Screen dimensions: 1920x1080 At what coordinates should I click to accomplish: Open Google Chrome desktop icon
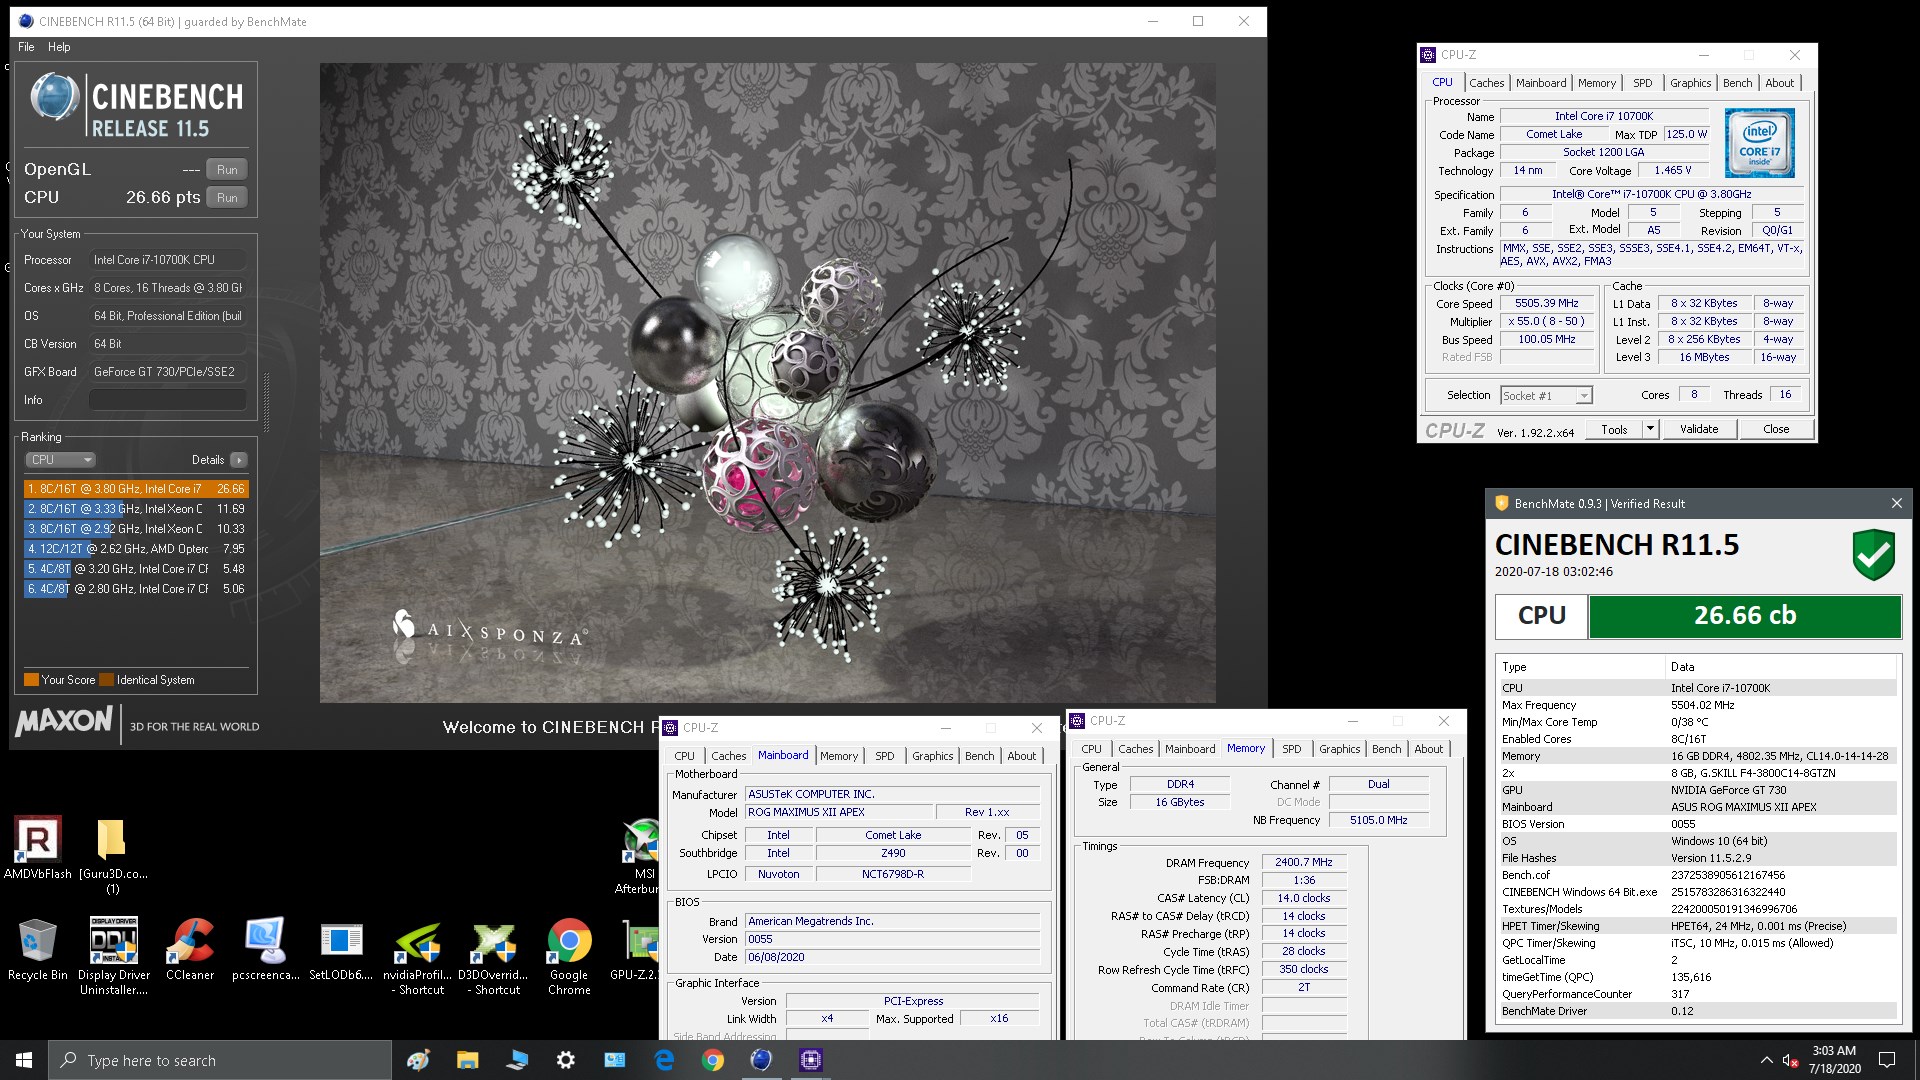point(569,956)
